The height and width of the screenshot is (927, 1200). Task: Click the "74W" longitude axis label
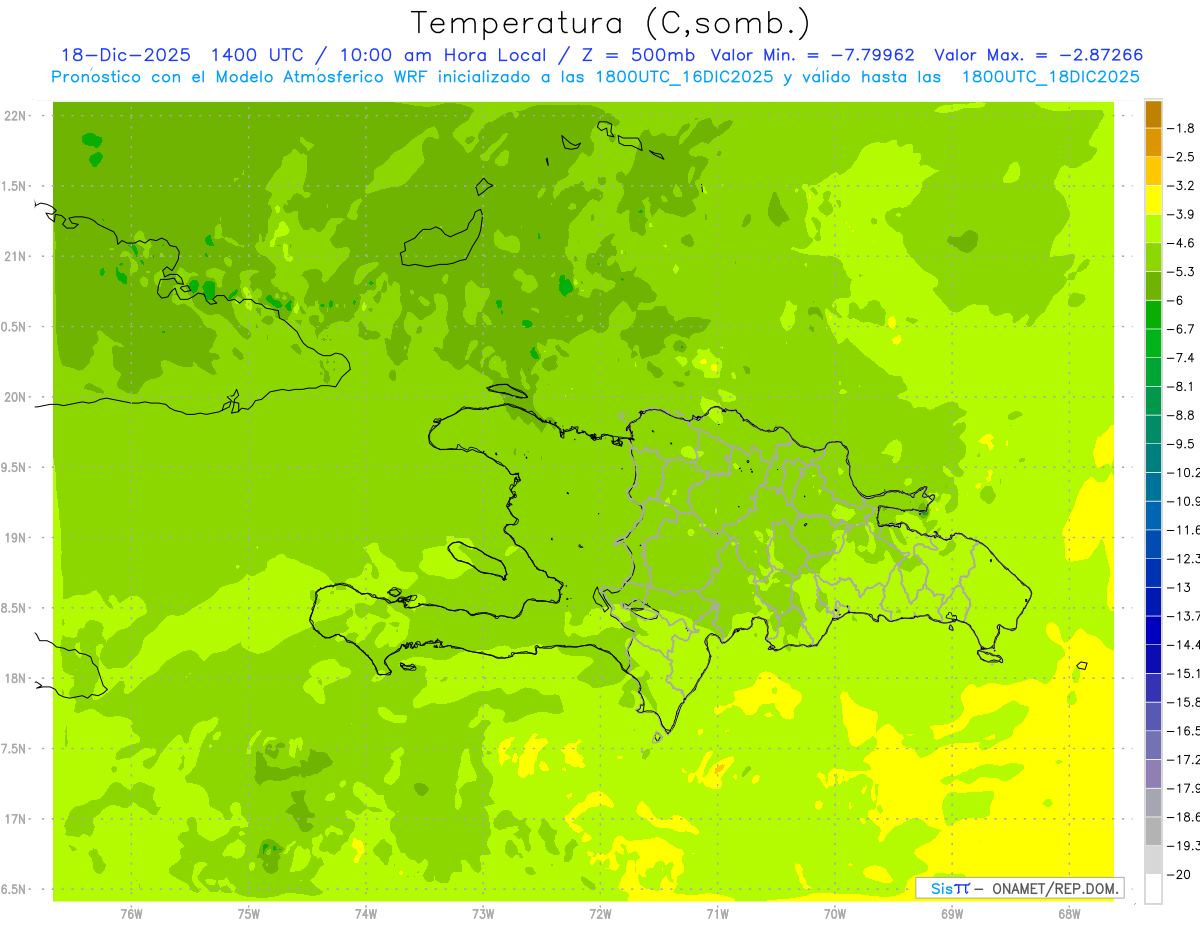[x=366, y=914]
